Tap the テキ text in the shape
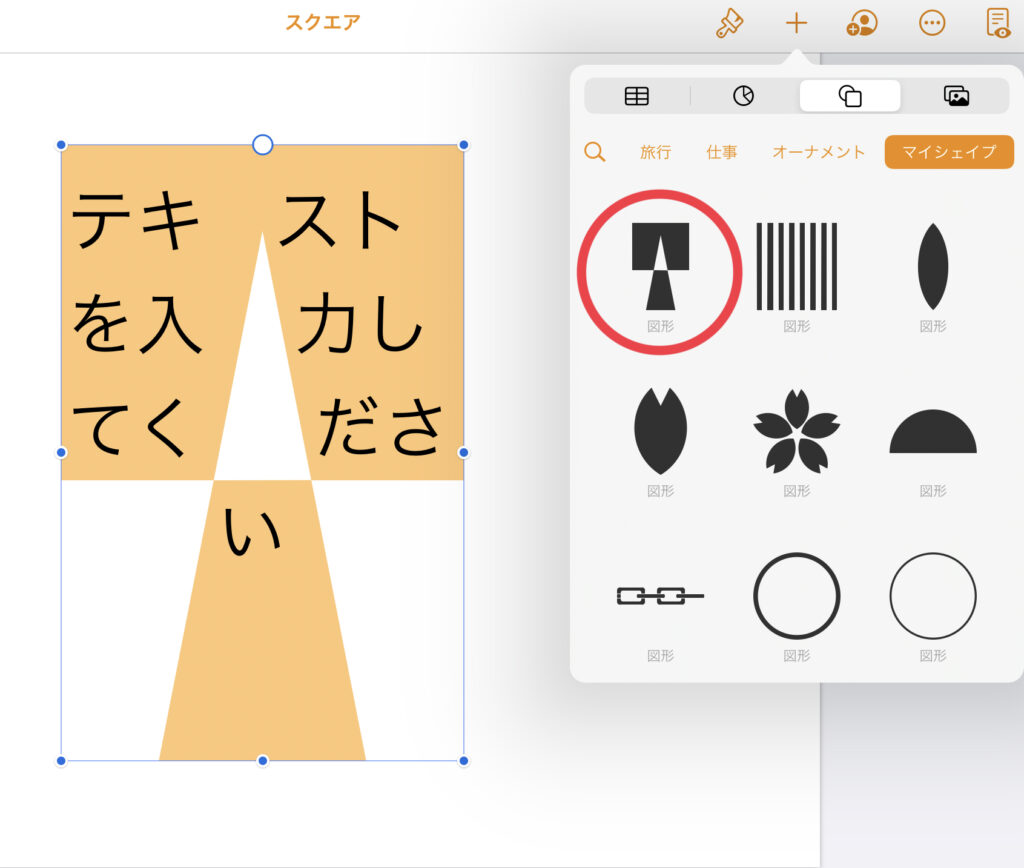 click(135, 219)
